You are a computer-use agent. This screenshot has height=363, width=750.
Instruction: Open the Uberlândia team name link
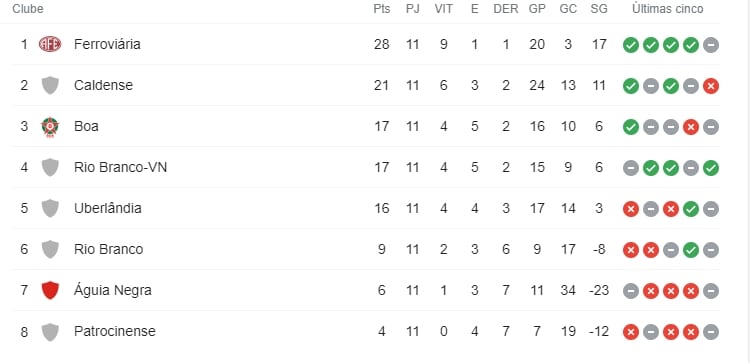click(x=108, y=209)
